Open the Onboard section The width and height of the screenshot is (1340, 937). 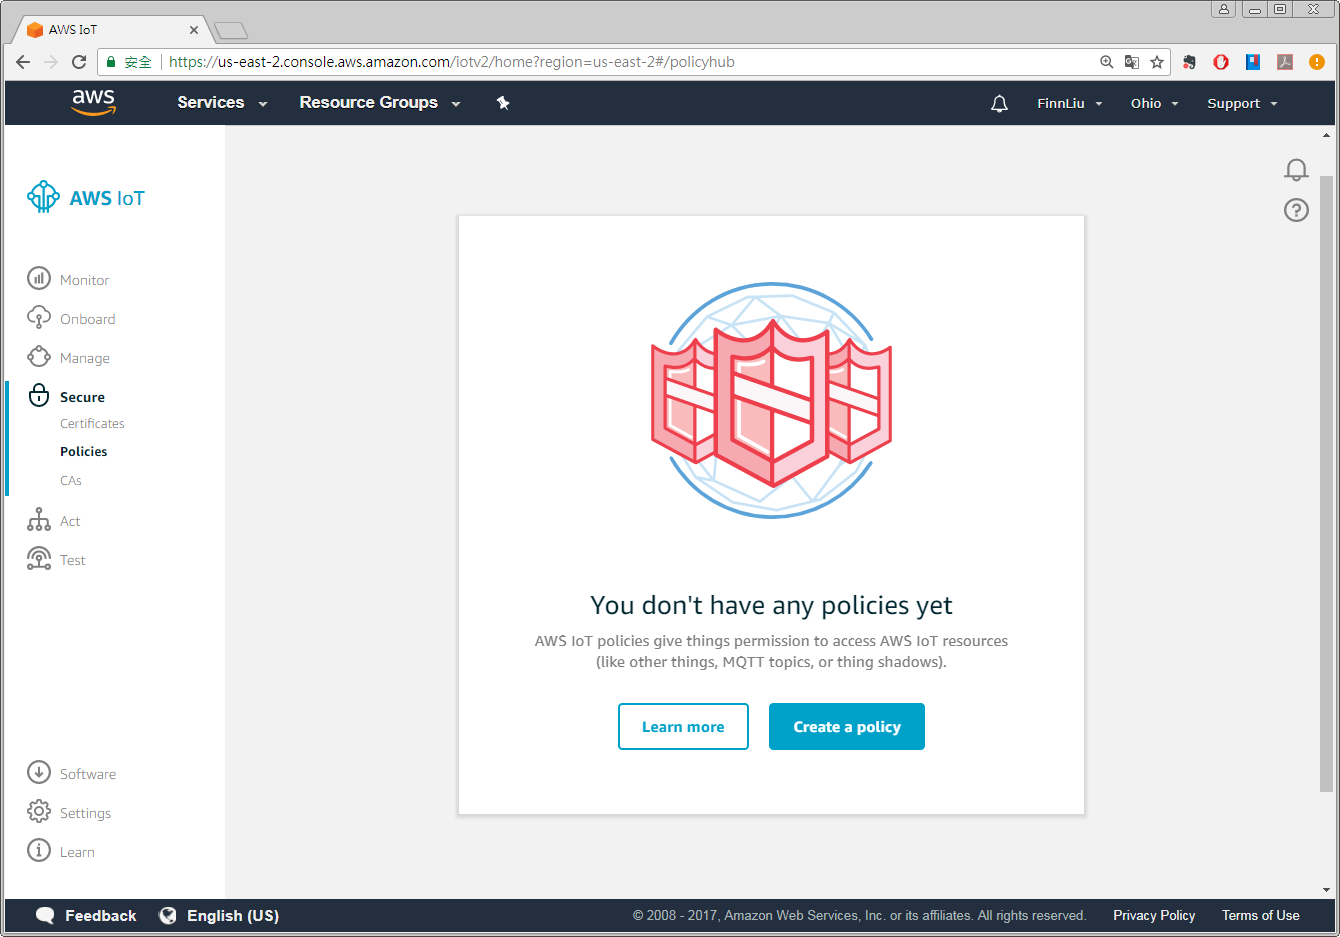(x=87, y=319)
